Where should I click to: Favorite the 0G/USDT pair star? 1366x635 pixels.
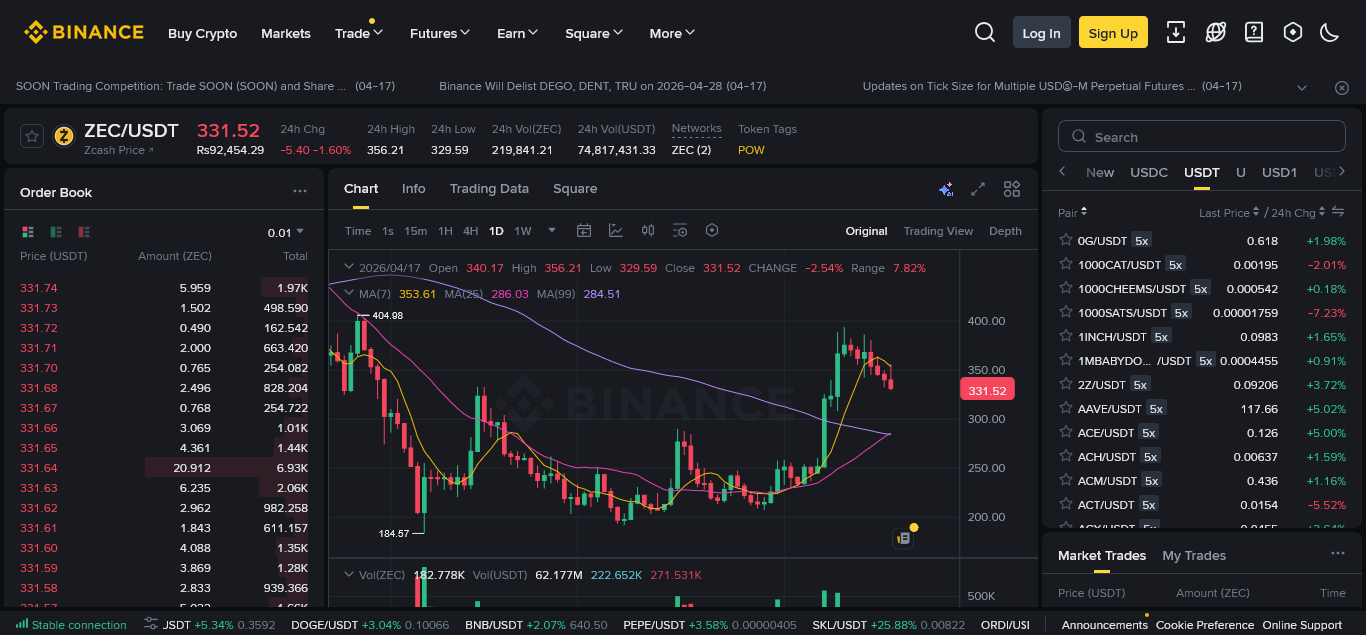pos(1065,241)
